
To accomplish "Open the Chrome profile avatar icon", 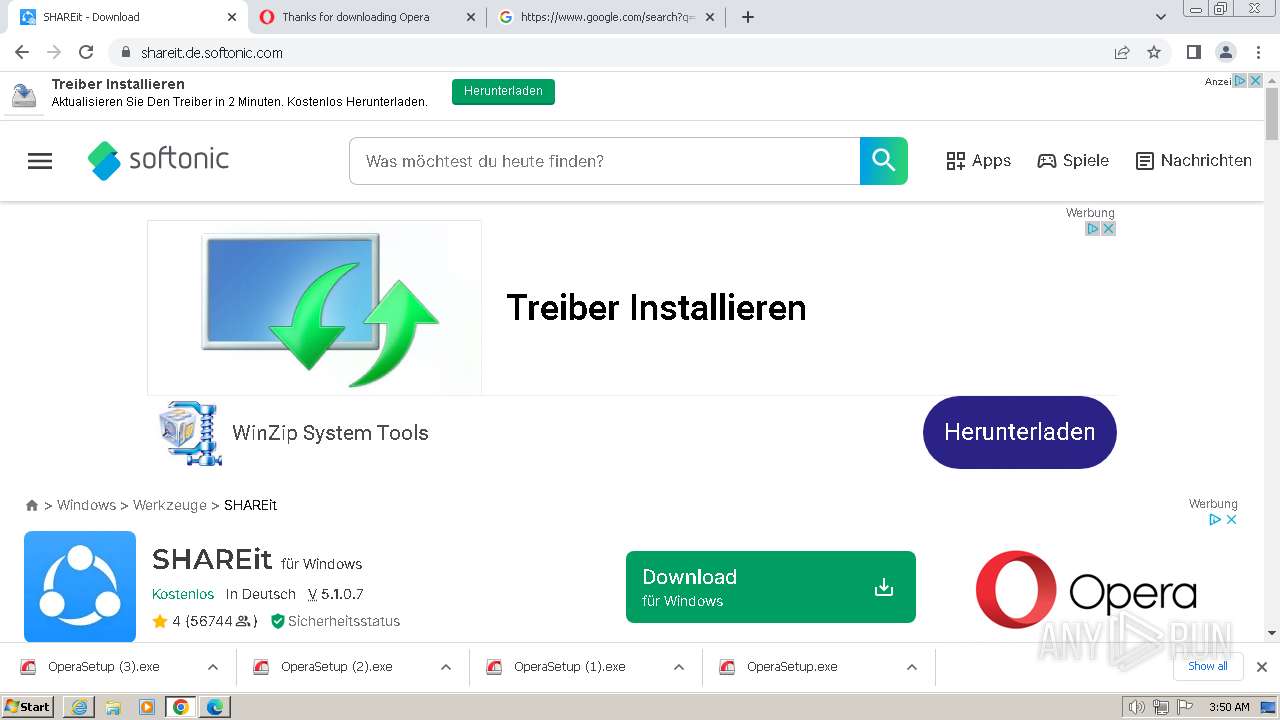I will click(1225, 52).
